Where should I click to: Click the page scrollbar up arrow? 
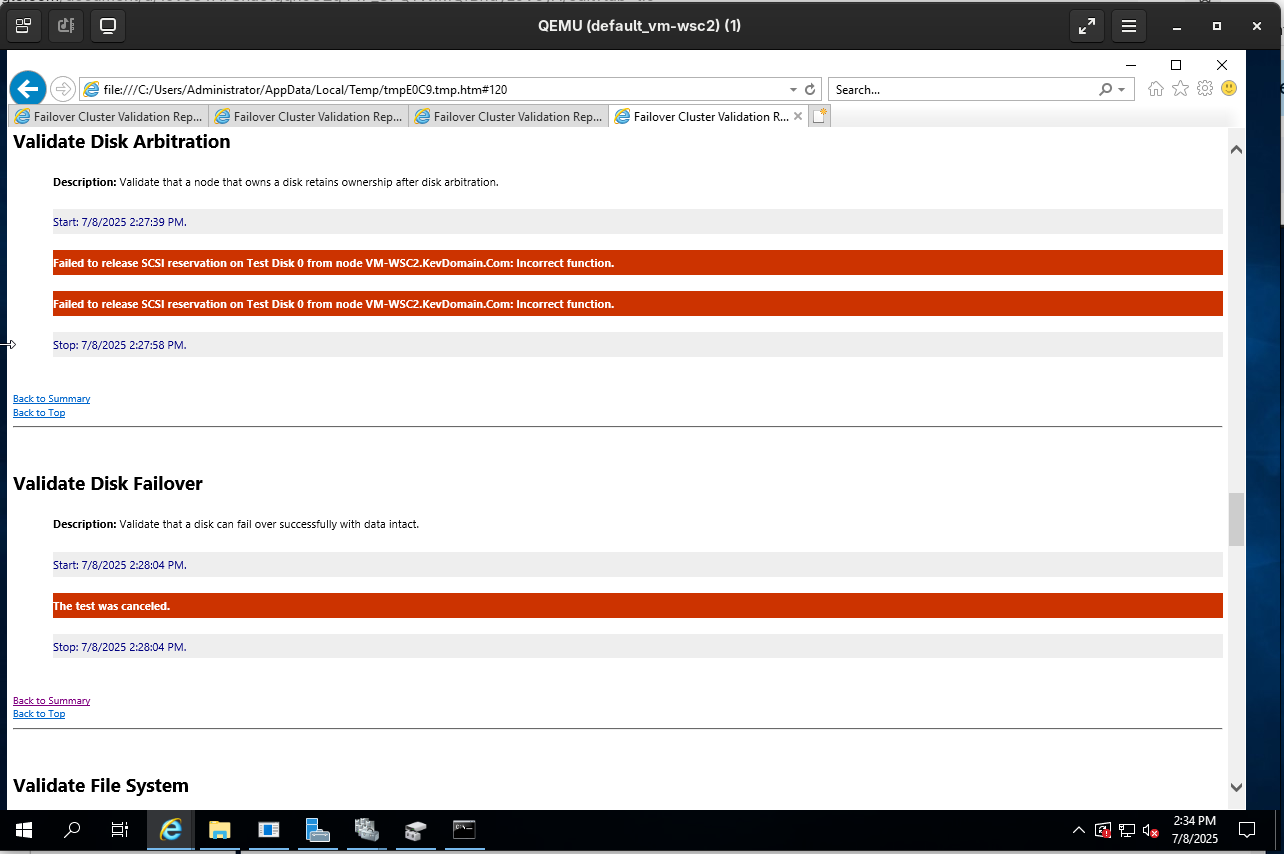pyautogui.click(x=1237, y=149)
